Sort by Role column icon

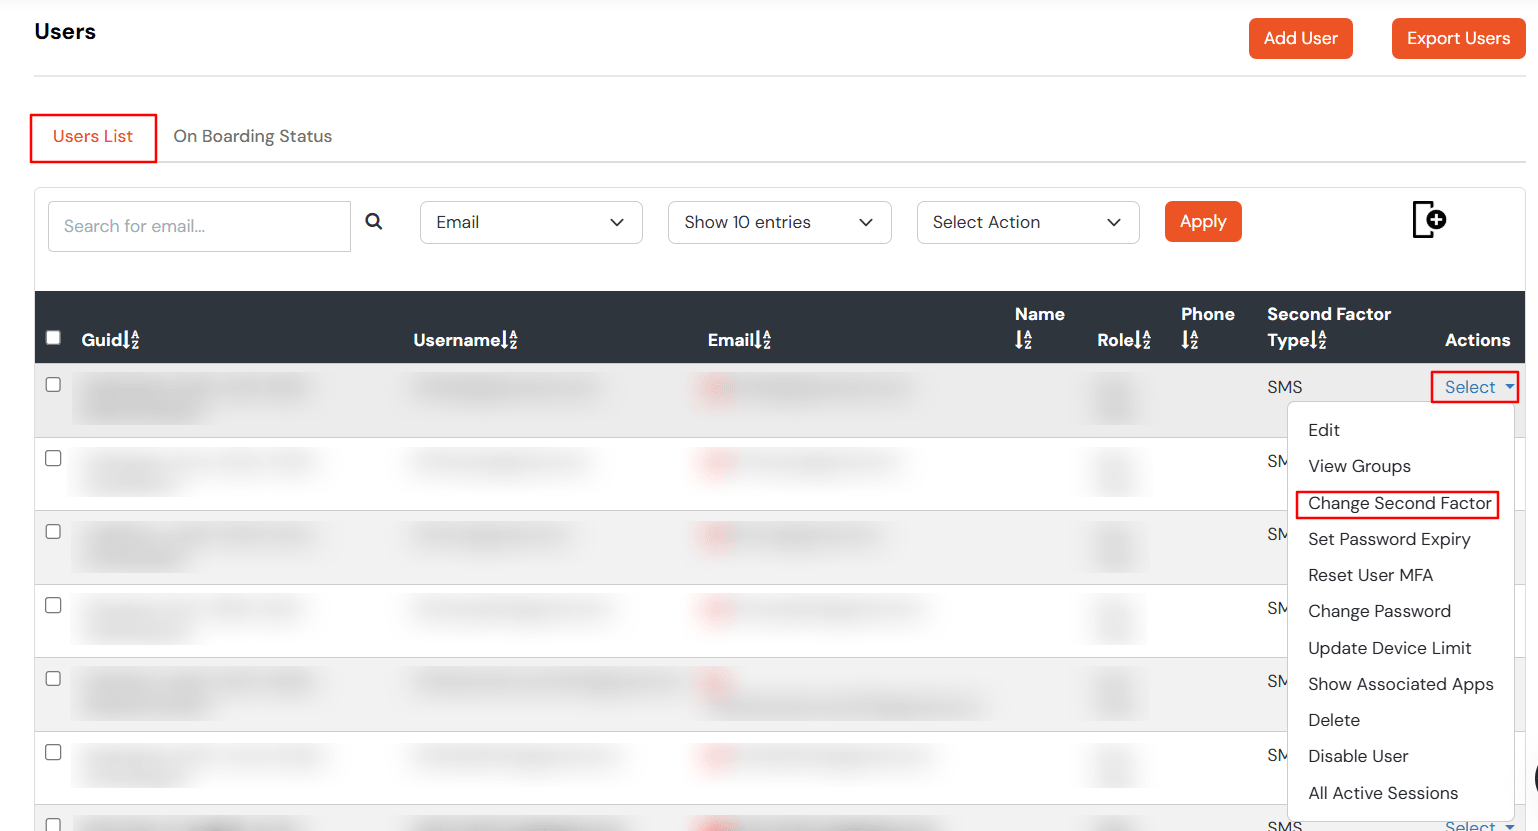(x=1143, y=340)
